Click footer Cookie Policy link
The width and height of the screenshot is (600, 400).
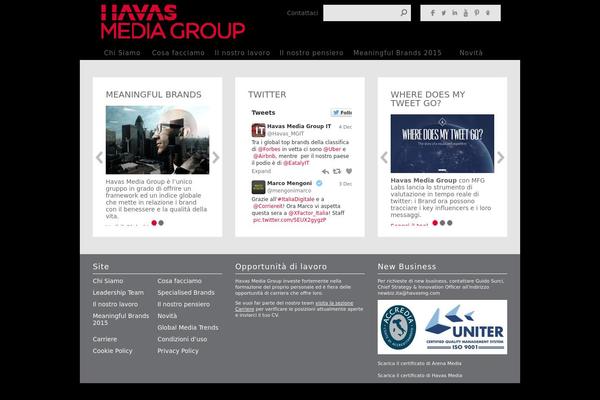coord(112,351)
